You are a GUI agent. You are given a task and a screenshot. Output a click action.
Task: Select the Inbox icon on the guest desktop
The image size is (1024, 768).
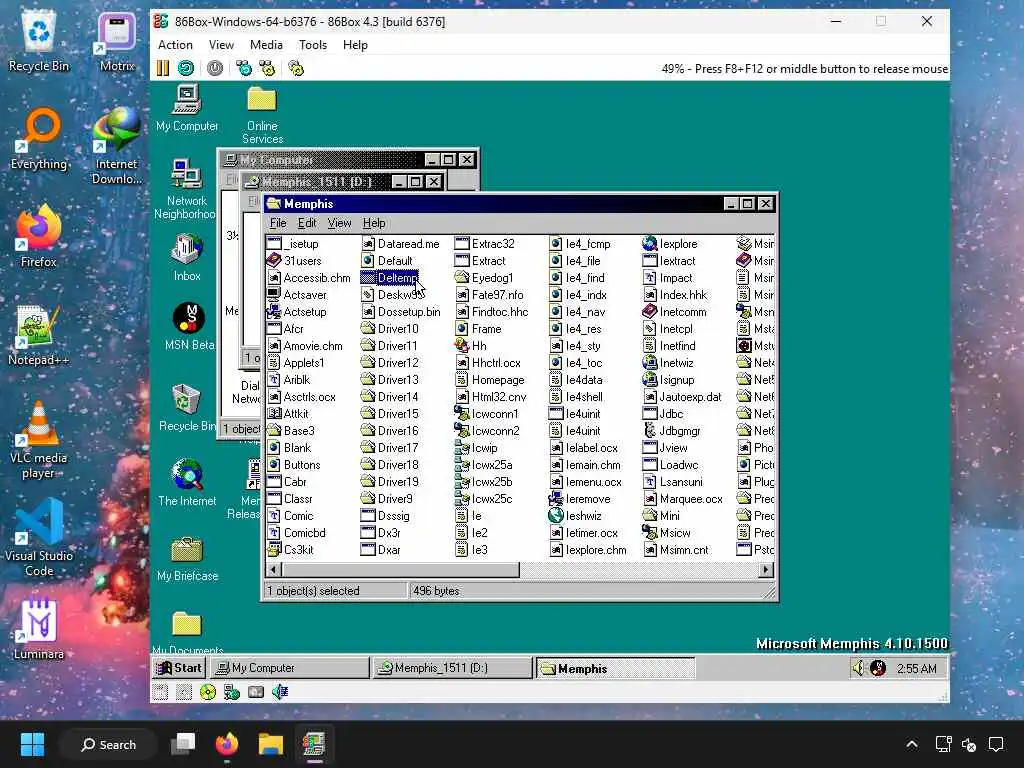pyautogui.click(x=187, y=258)
